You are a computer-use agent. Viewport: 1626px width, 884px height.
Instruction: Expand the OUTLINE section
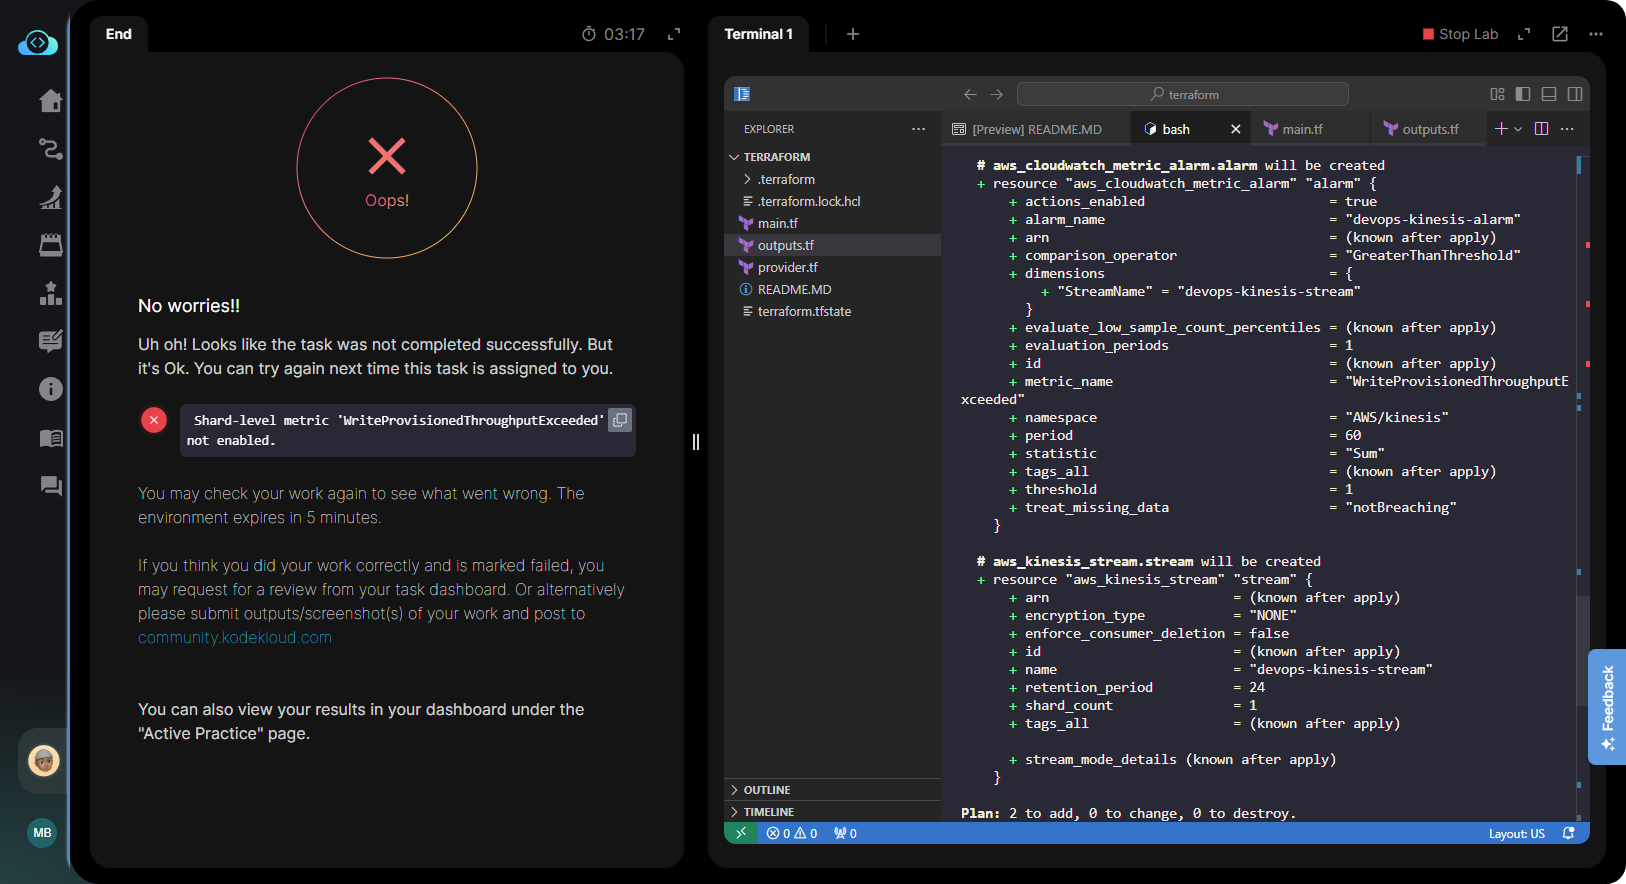coord(766,790)
